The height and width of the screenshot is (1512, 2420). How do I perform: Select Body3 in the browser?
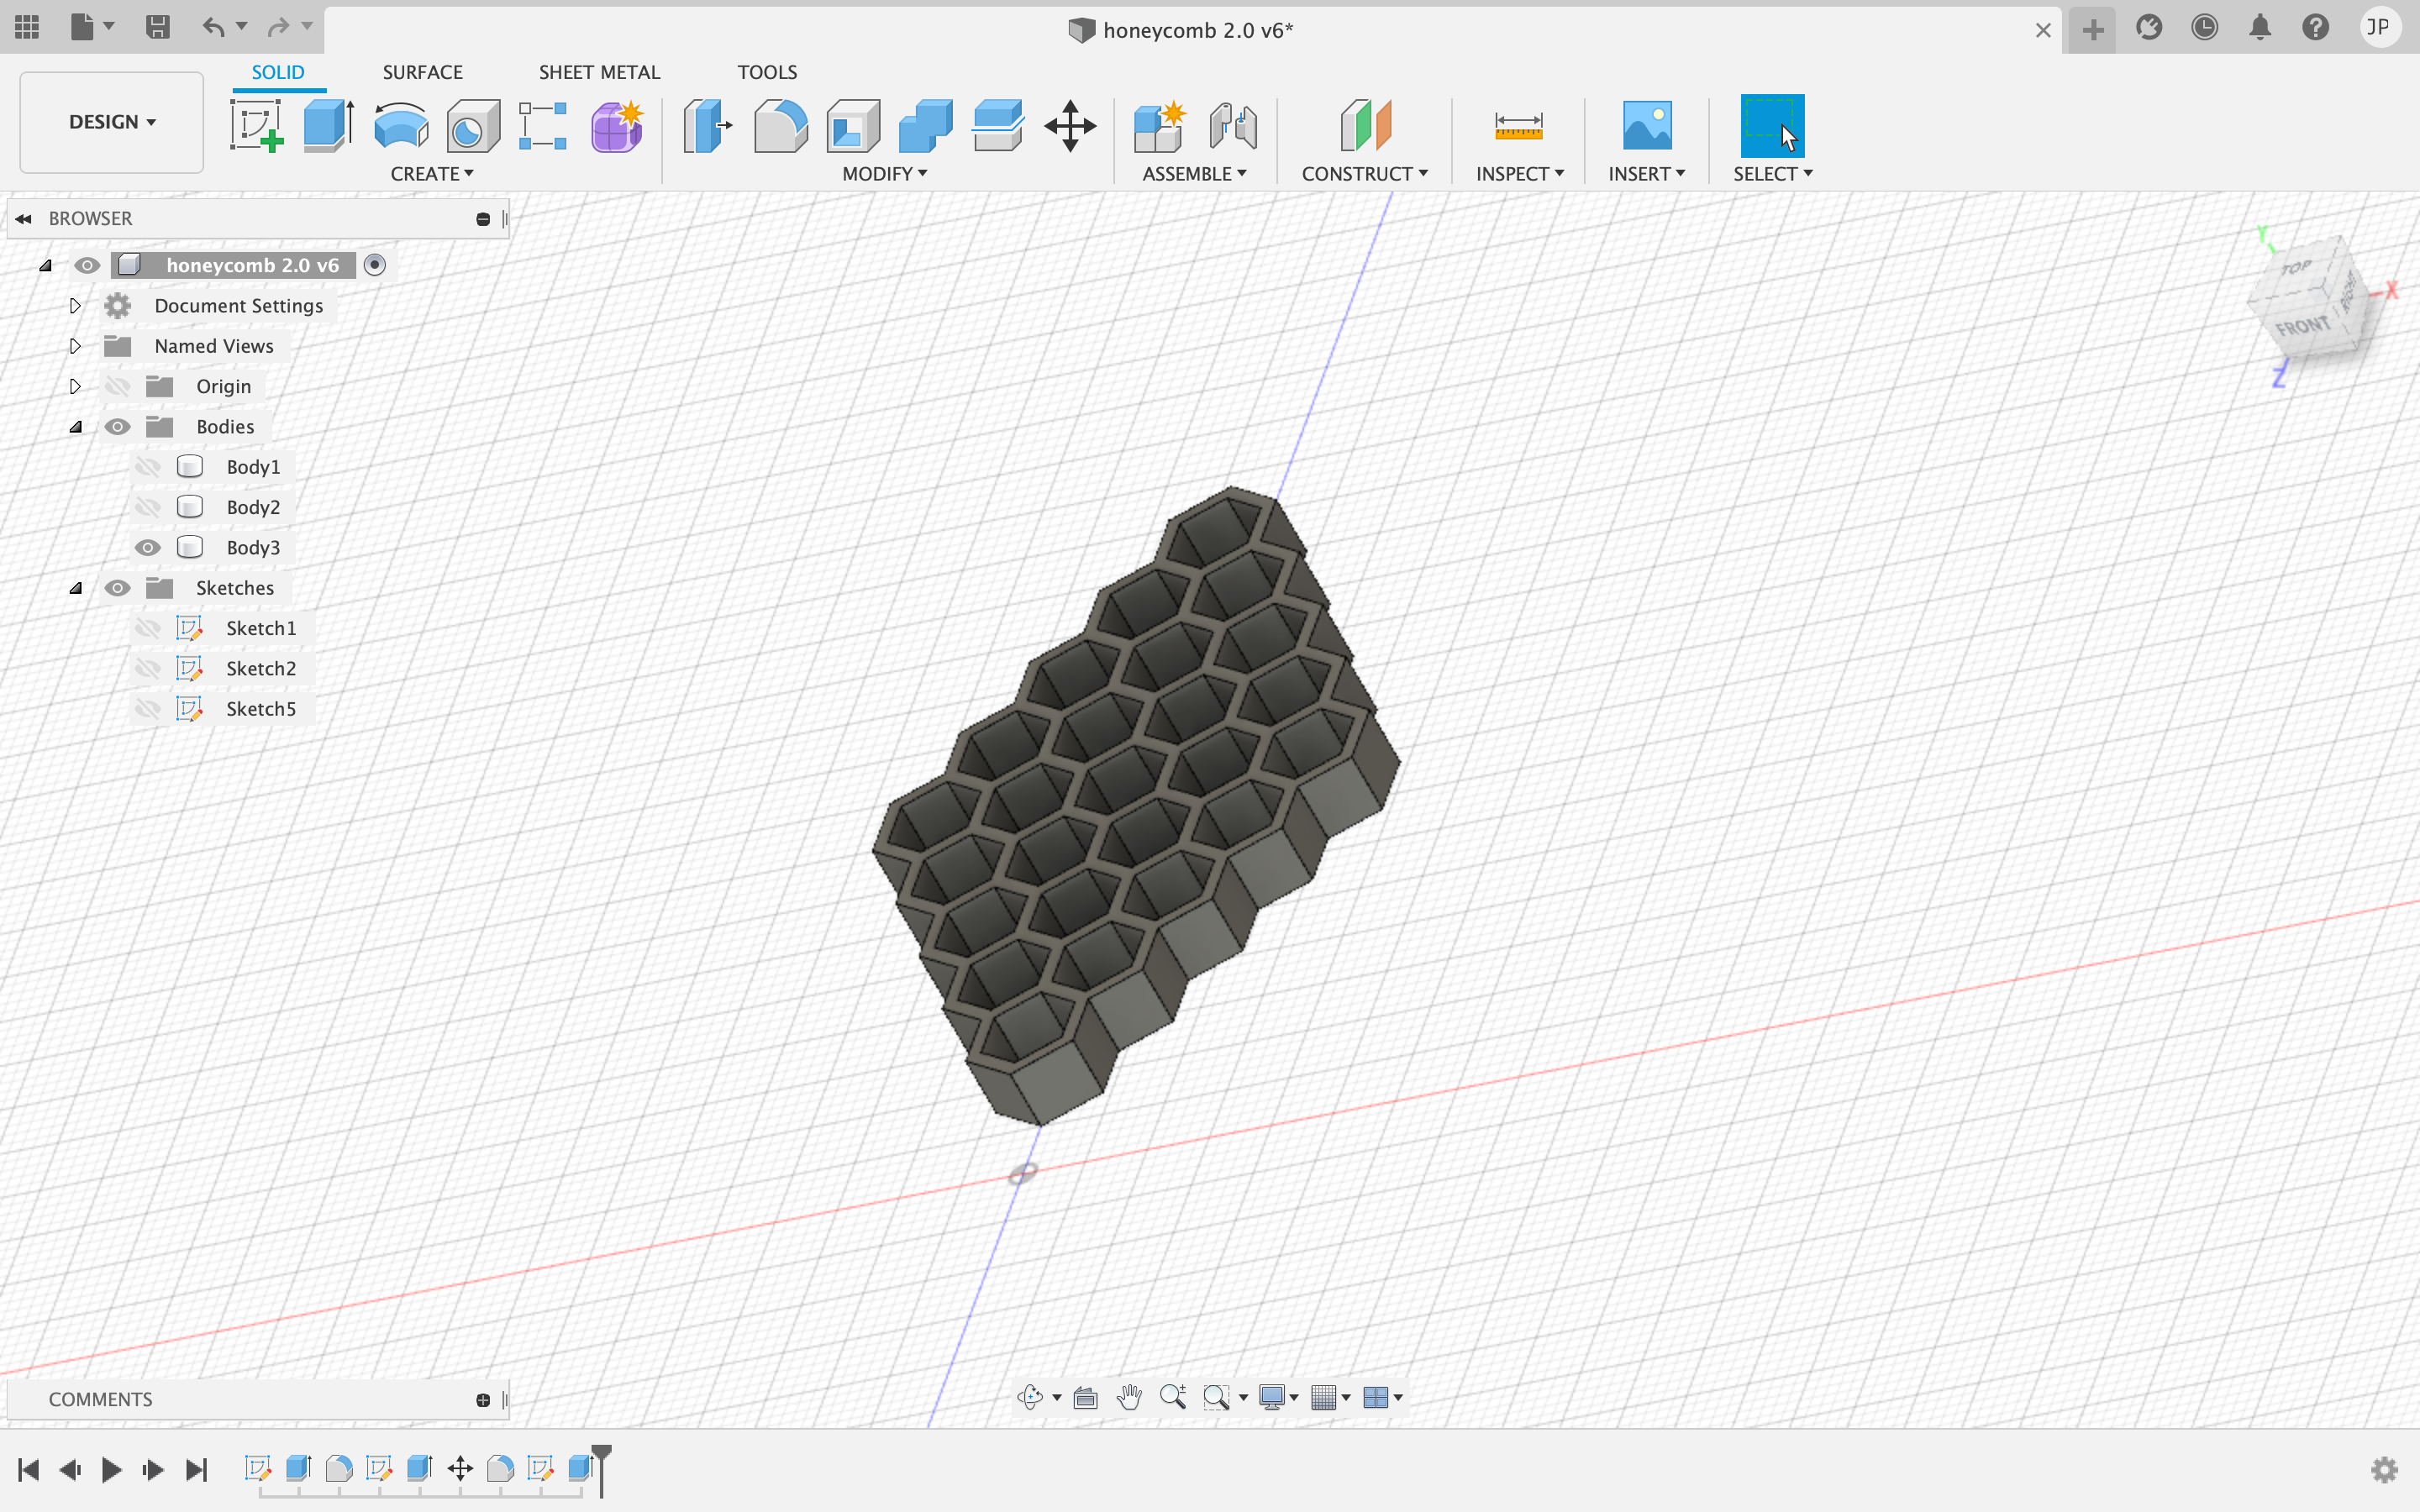(x=253, y=547)
